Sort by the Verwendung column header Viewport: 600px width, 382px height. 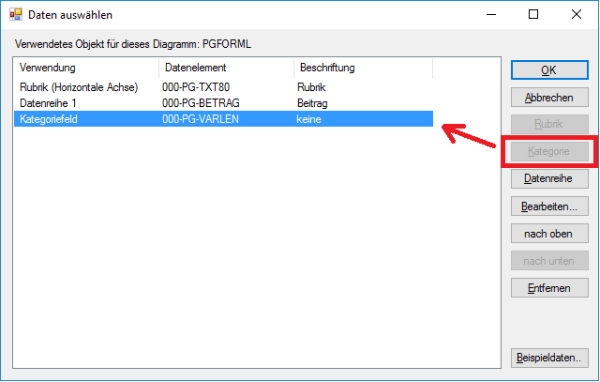click(x=86, y=68)
